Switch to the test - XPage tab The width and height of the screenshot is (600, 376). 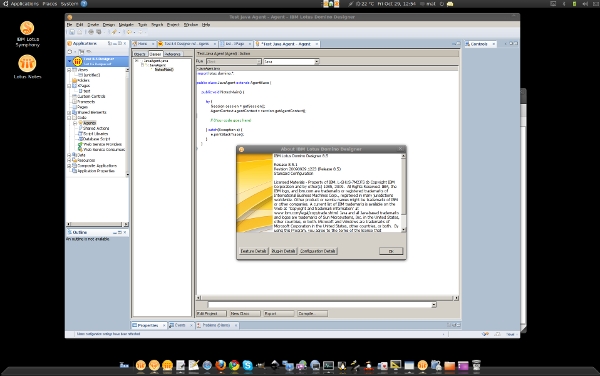(234, 44)
